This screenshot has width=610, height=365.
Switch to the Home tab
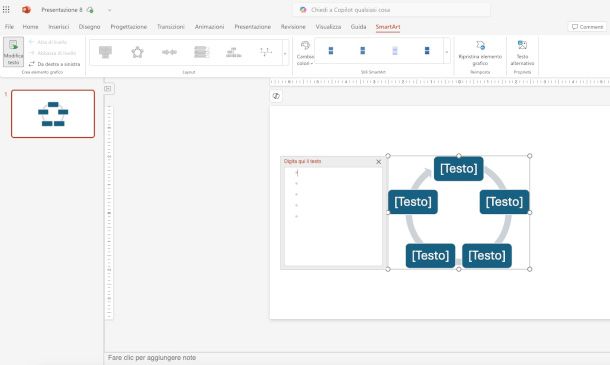tap(30, 27)
